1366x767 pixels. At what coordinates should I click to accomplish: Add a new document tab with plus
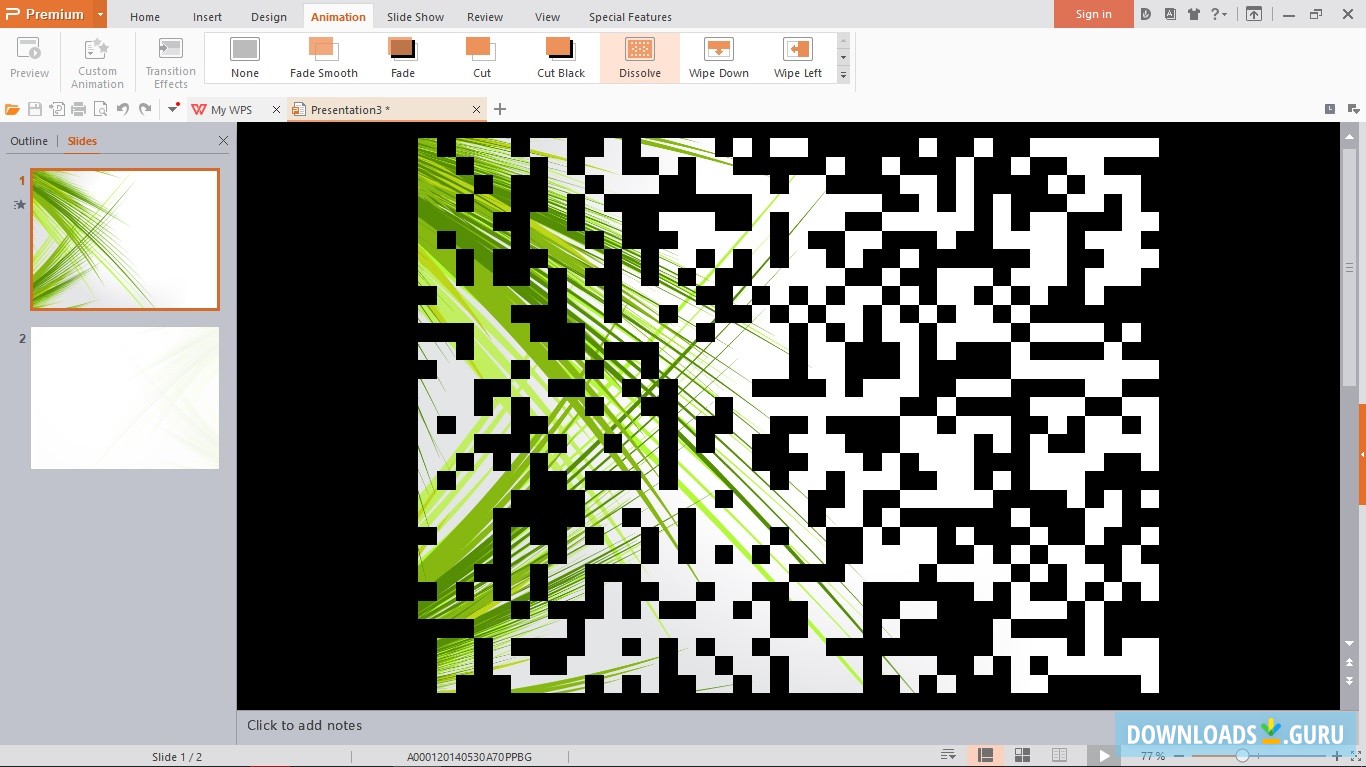500,109
